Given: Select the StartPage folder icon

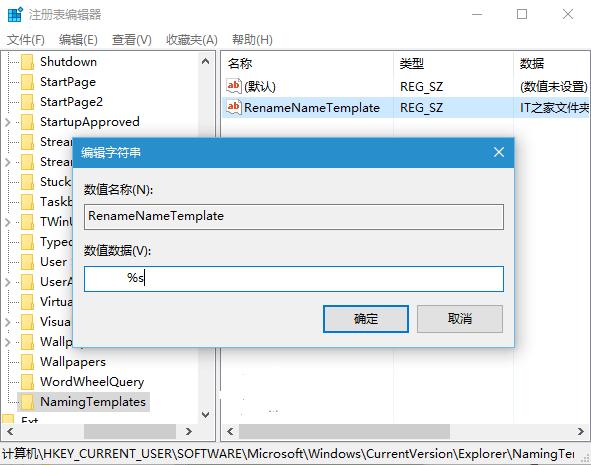Looking at the screenshot, I should [x=28, y=82].
